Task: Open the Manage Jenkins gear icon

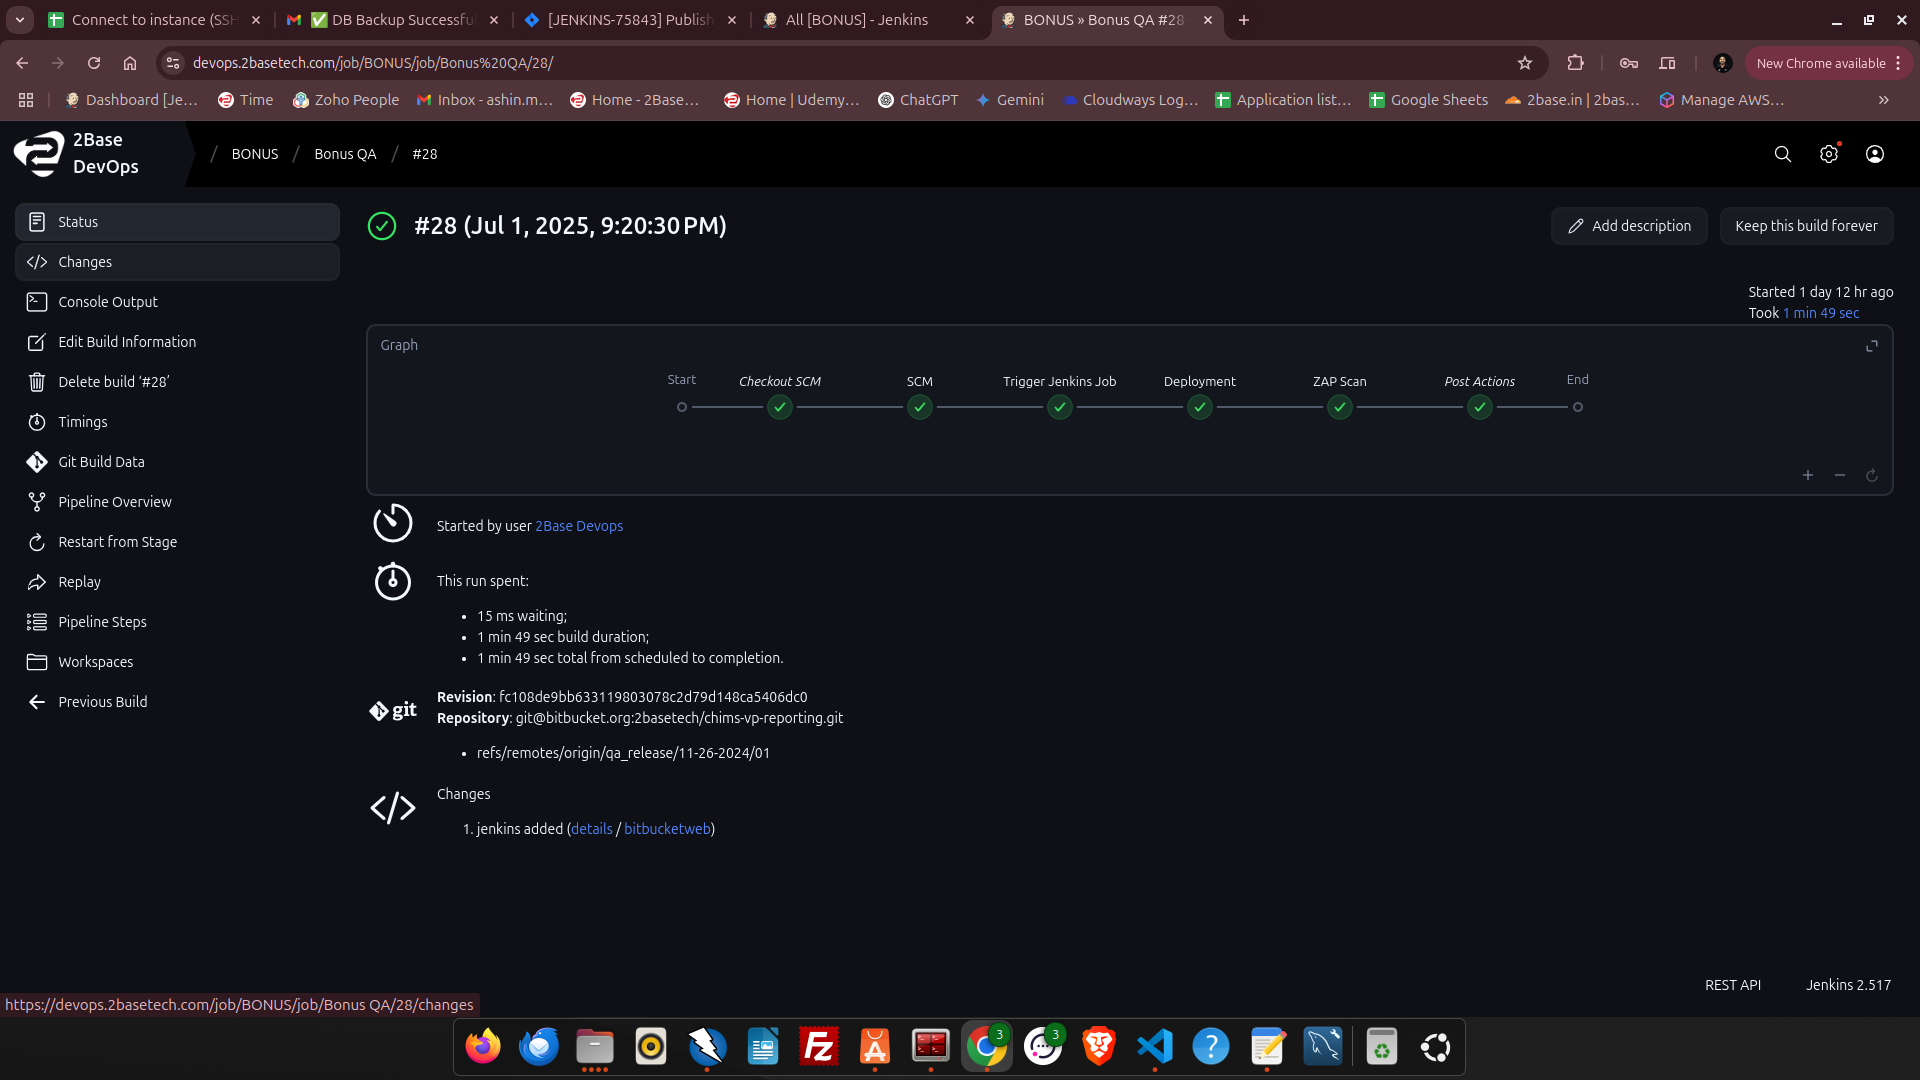Action: point(1828,154)
